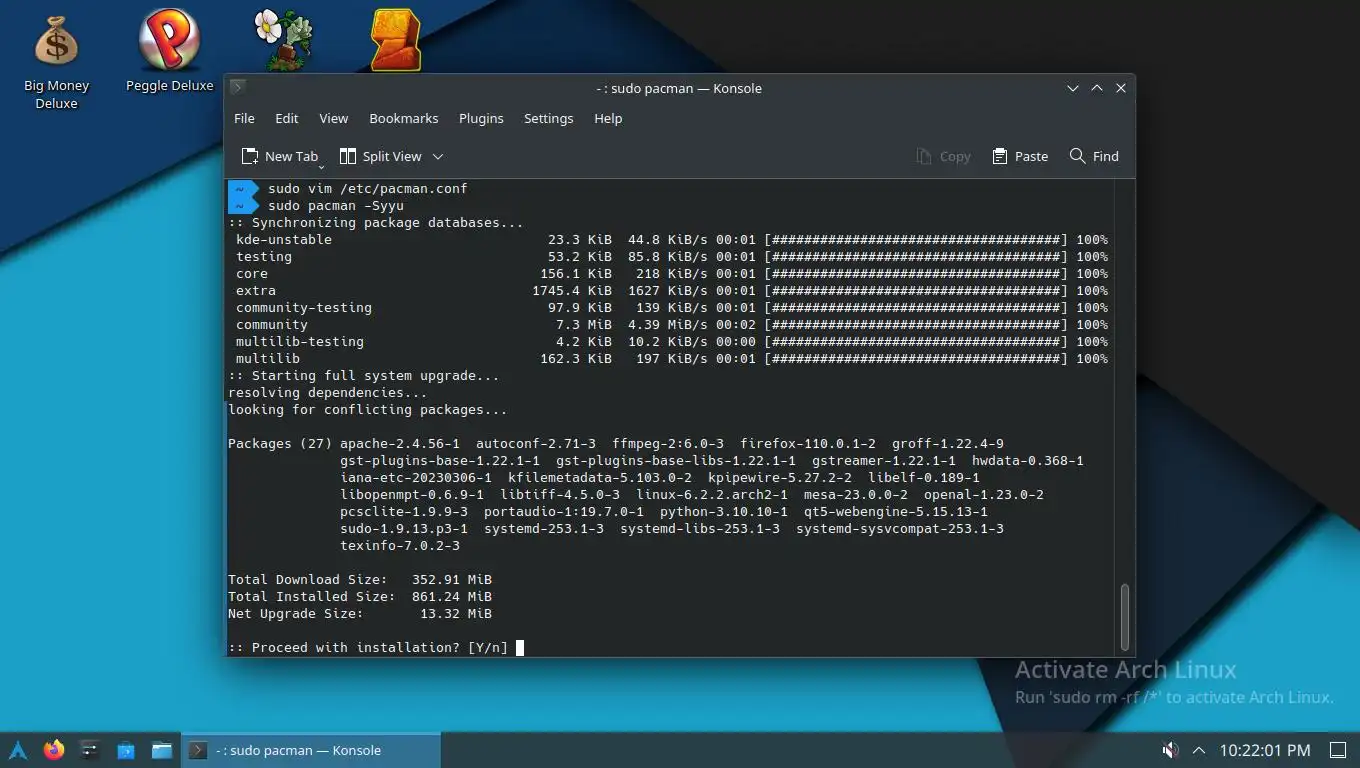This screenshot has width=1360, height=768.
Task: Maximize the Konsole window
Action: coord(1097,88)
